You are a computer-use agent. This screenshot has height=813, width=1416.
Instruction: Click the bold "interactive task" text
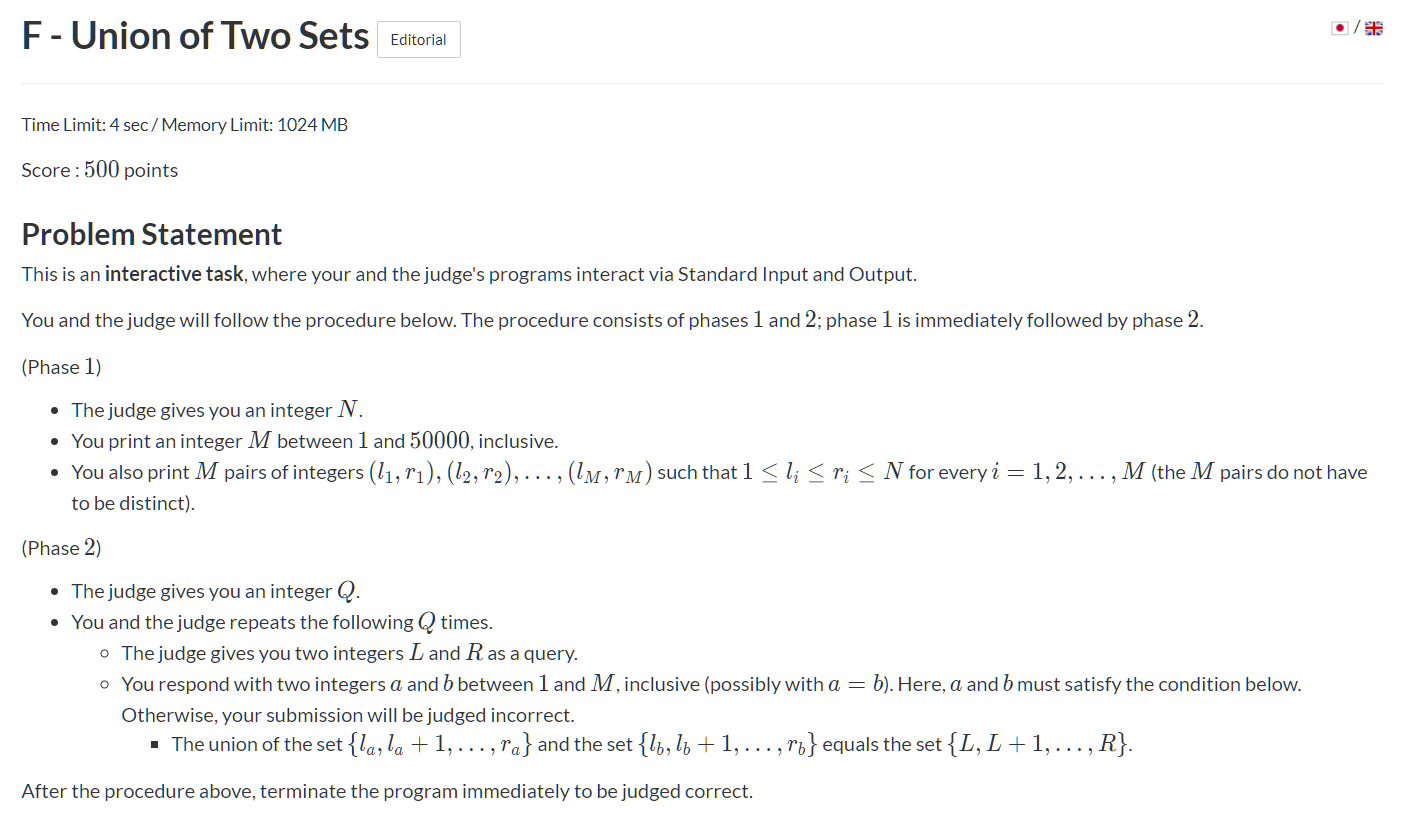pos(173,274)
